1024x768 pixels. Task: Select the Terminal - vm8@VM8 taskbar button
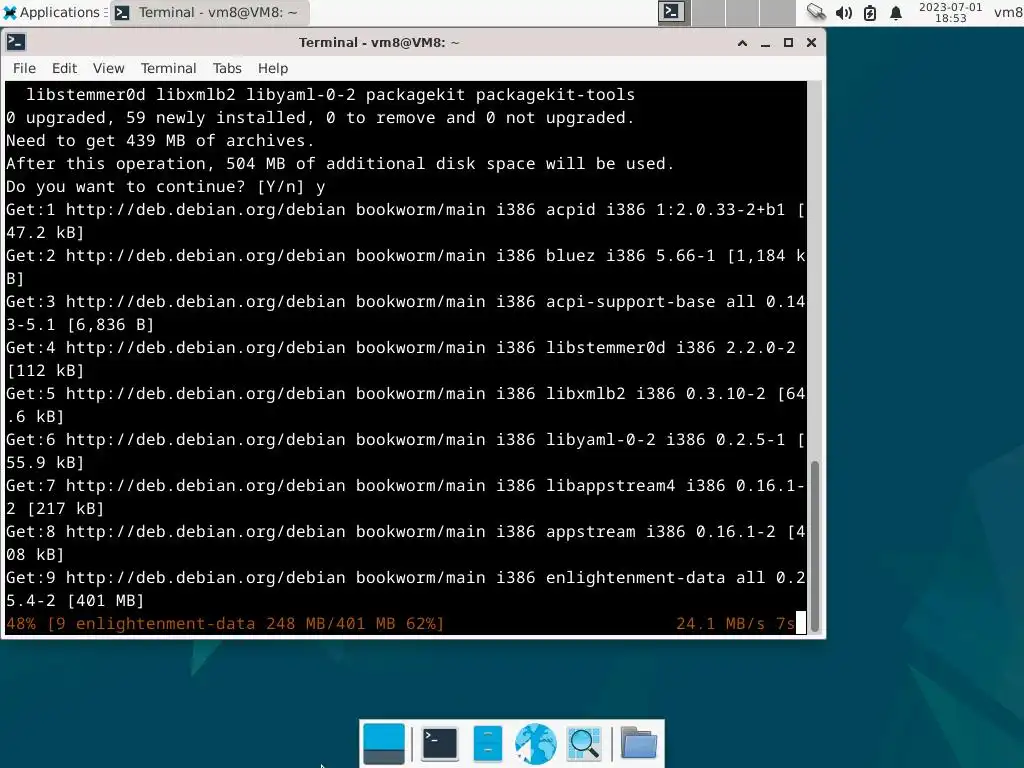tap(209, 12)
